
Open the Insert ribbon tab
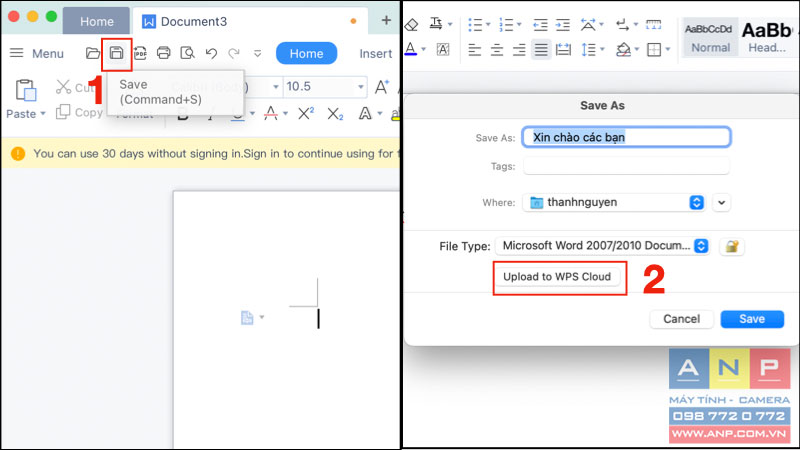(376, 54)
